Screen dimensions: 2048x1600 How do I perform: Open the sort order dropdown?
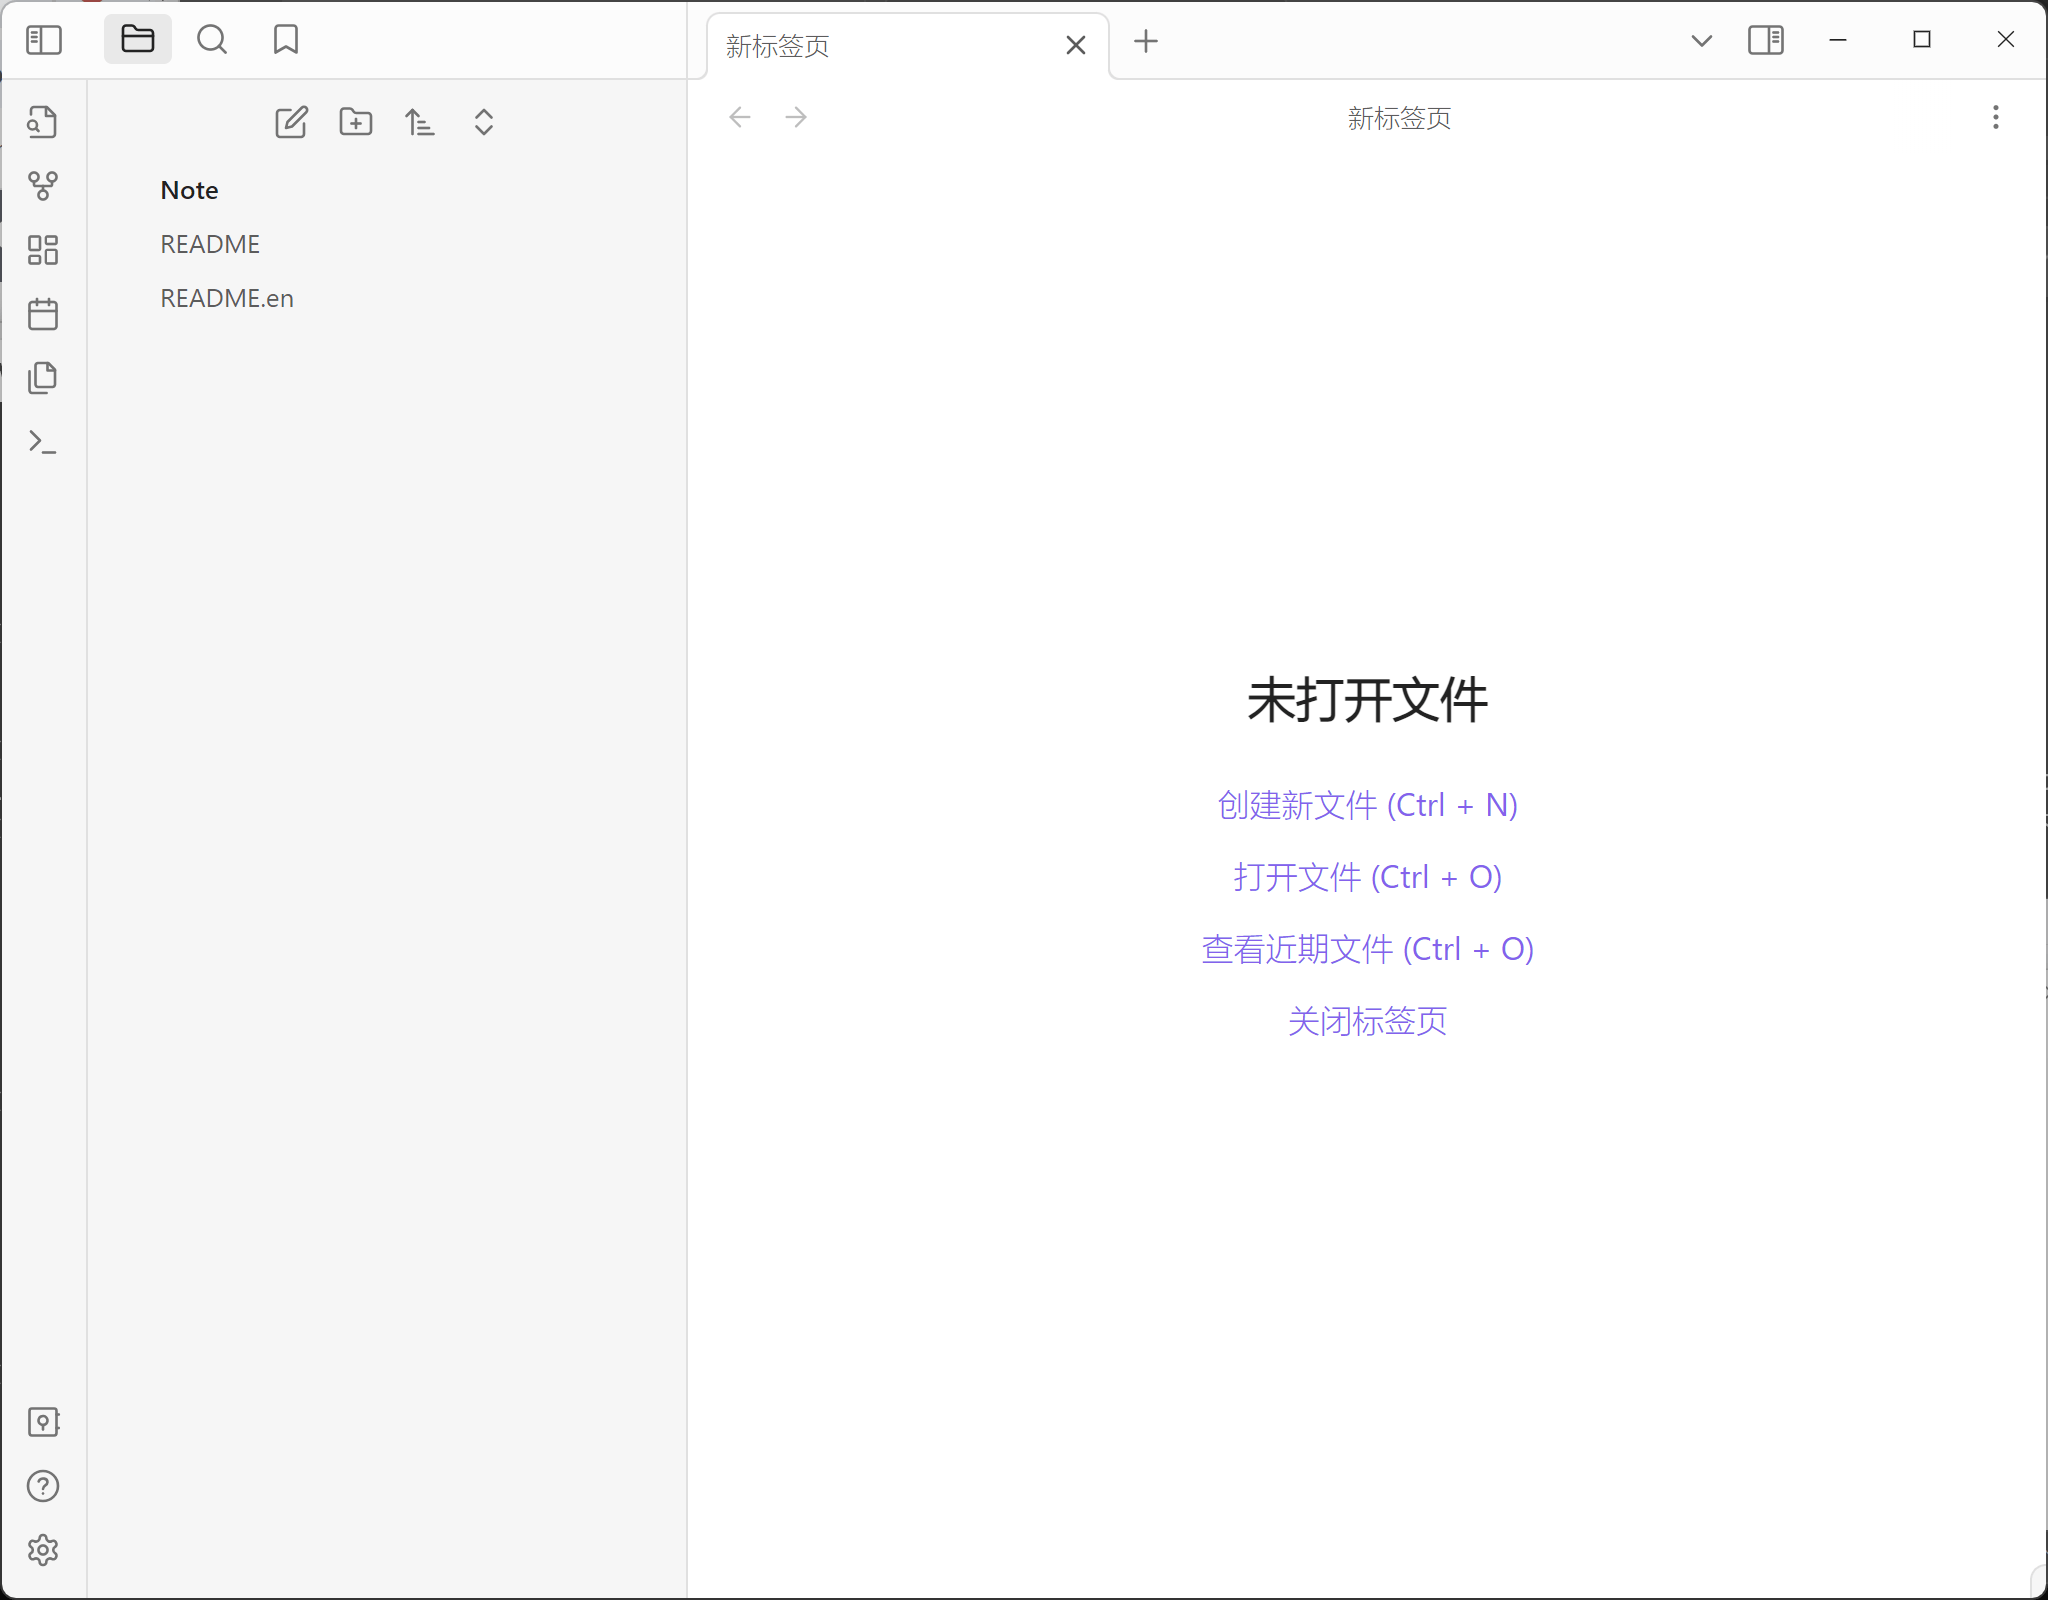click(419, 122)
